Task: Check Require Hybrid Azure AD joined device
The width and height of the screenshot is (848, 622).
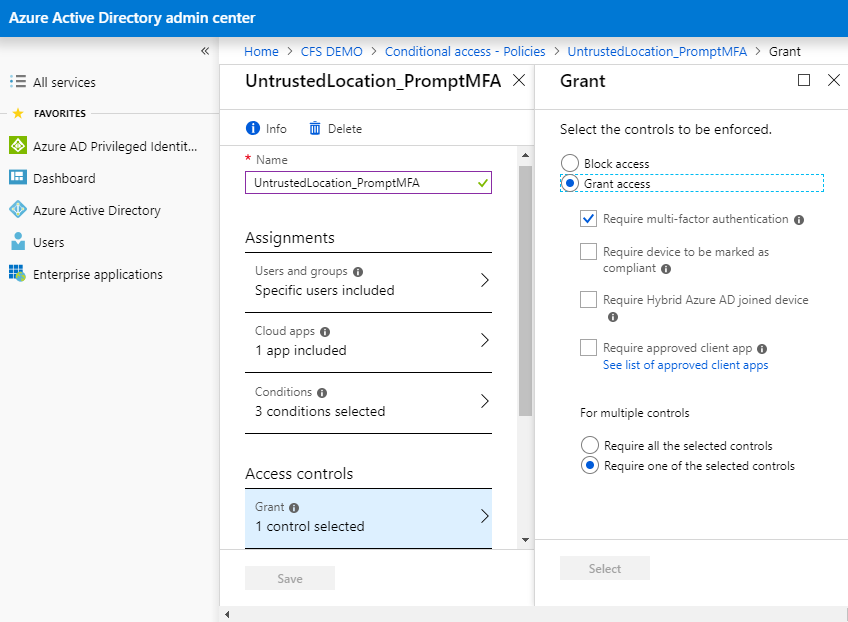Action: [x=588, y=299]
